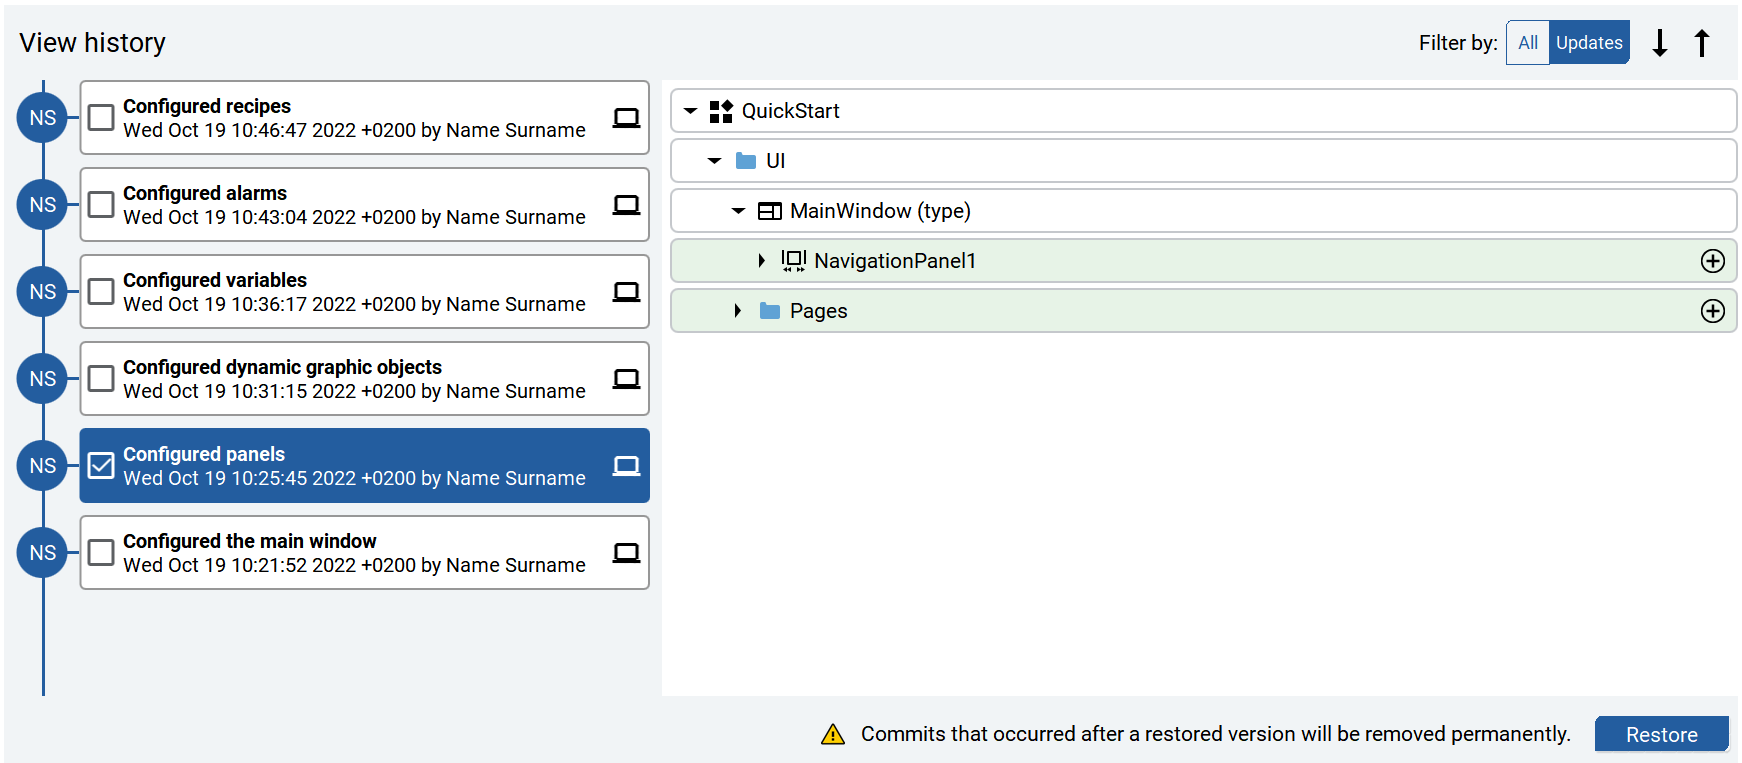Image resolution: width=1742 pixels, height=763 pixels.
Task: Filter history by All
Action: click(x=1527, y=43)
